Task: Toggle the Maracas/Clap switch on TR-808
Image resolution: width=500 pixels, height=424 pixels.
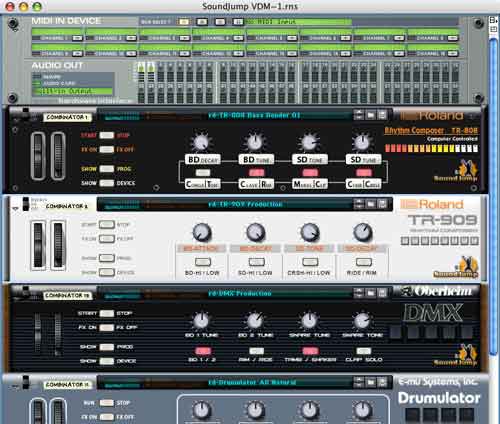Action: (x=310, y=173)
